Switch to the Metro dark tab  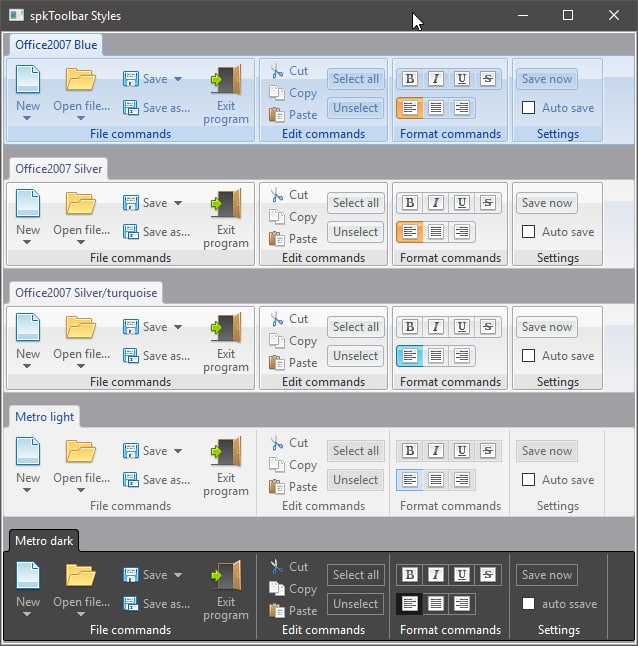point(44,541)
